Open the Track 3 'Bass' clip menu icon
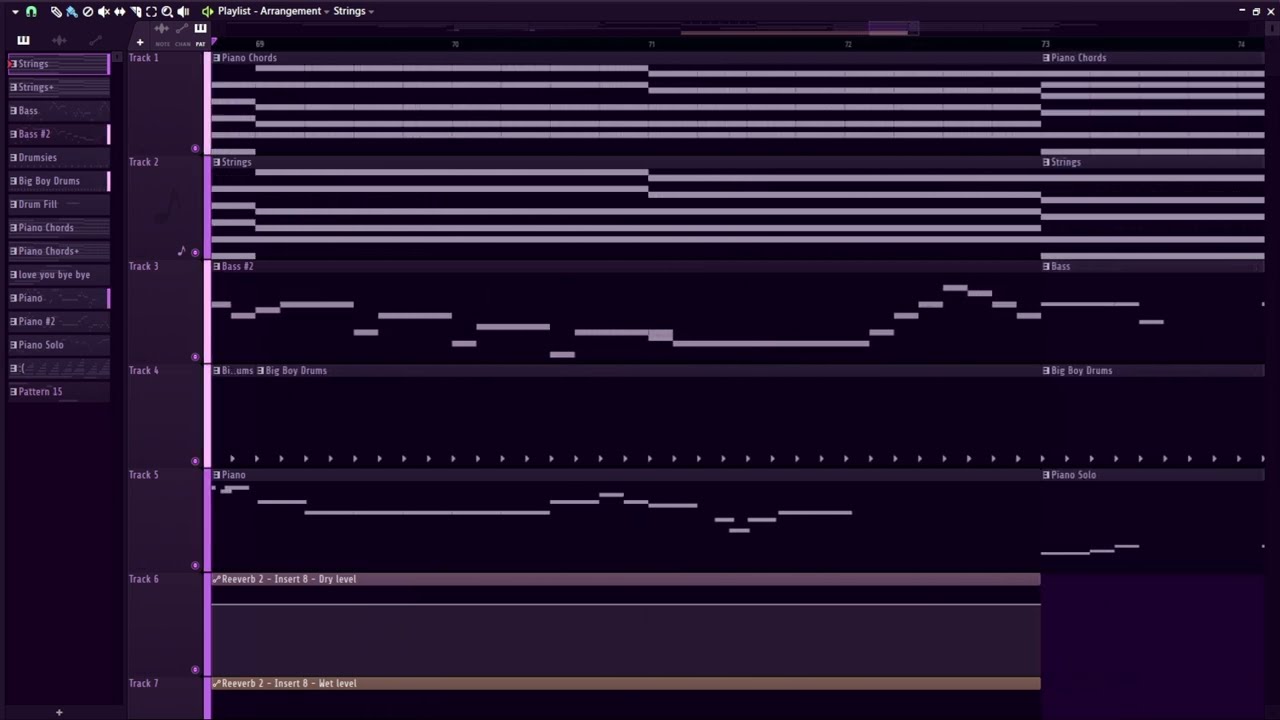This screenshot has width=1280, height=720. pyautogui.click(x=1046, y=266)
